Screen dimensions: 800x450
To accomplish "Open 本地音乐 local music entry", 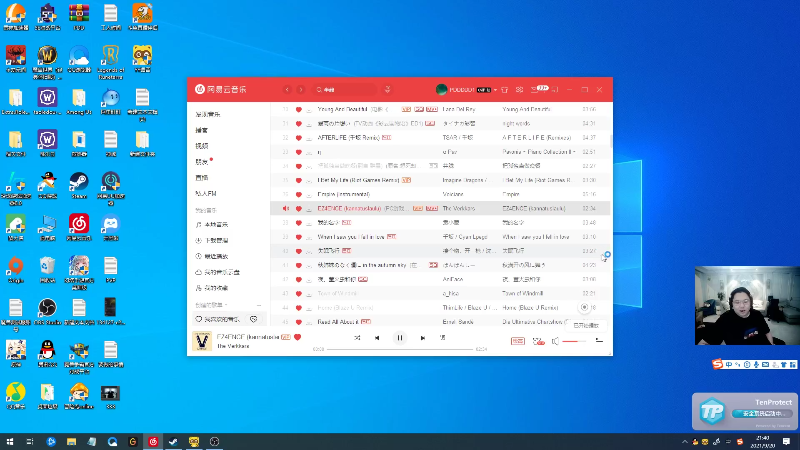I will tap(212, 224).
